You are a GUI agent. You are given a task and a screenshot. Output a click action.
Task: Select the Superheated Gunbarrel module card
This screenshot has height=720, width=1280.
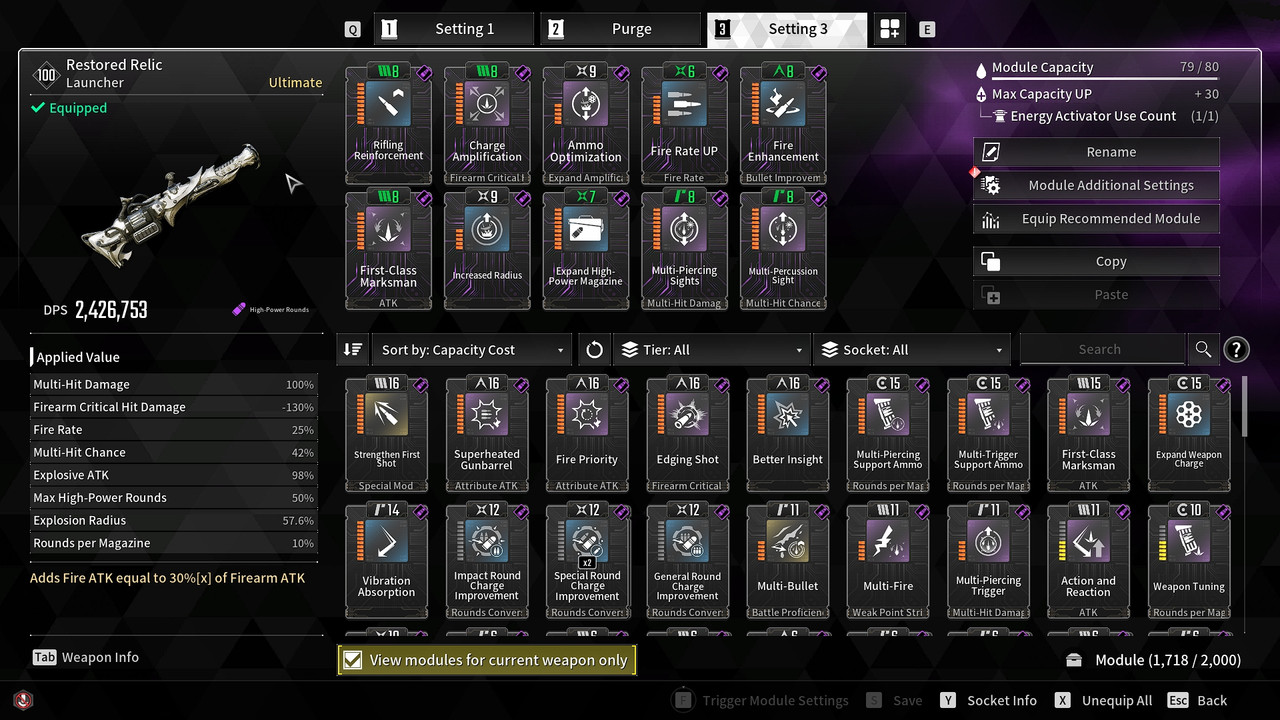pos(487,434)
